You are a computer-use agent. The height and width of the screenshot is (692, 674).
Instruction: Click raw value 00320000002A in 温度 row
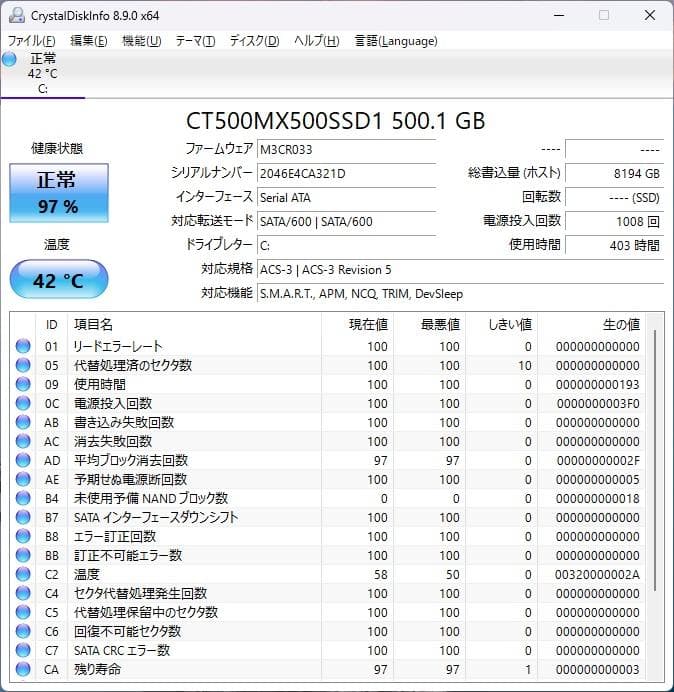pyautogui.click(x=598, y=574)
